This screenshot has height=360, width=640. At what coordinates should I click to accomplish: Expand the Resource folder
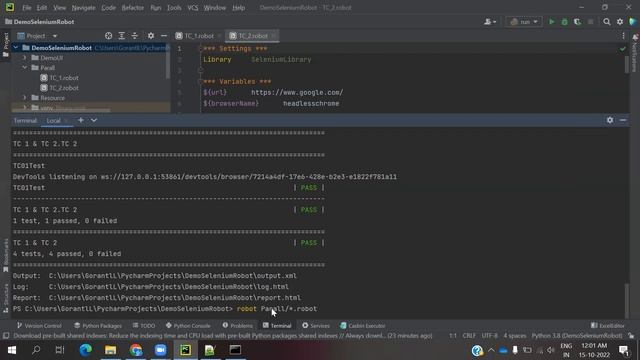tap(24, 98)
